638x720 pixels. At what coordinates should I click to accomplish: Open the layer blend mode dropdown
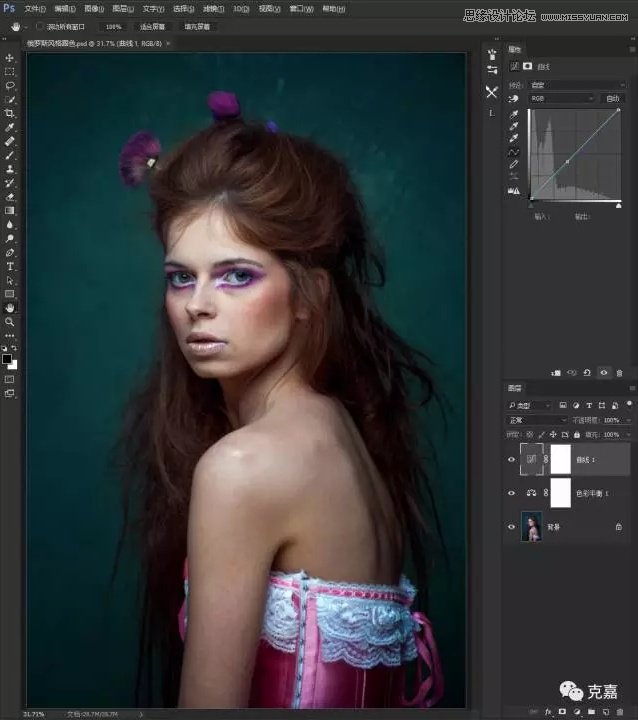528,420
